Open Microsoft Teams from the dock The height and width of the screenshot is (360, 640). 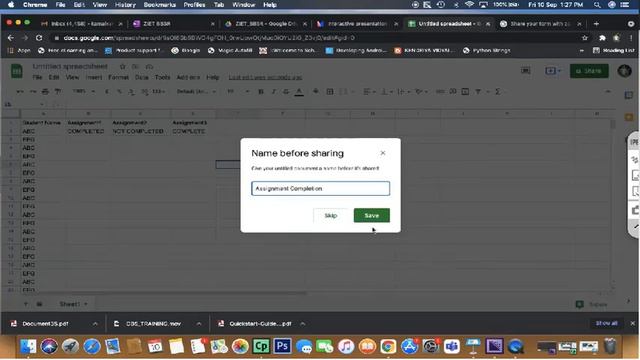tap(452, 346)
